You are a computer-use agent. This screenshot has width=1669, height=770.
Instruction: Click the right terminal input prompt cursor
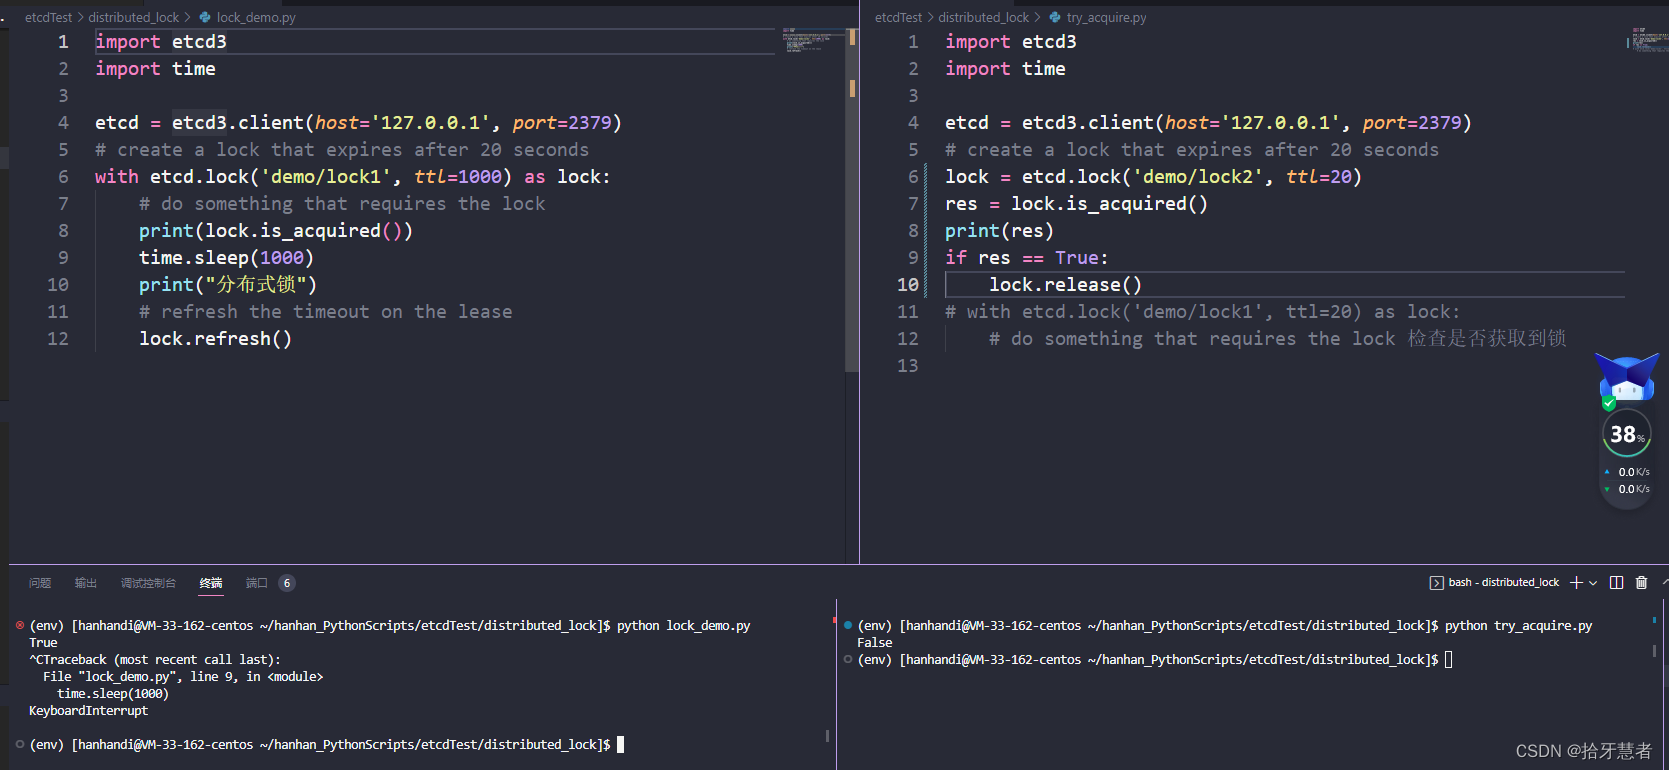click(1448, 659)
